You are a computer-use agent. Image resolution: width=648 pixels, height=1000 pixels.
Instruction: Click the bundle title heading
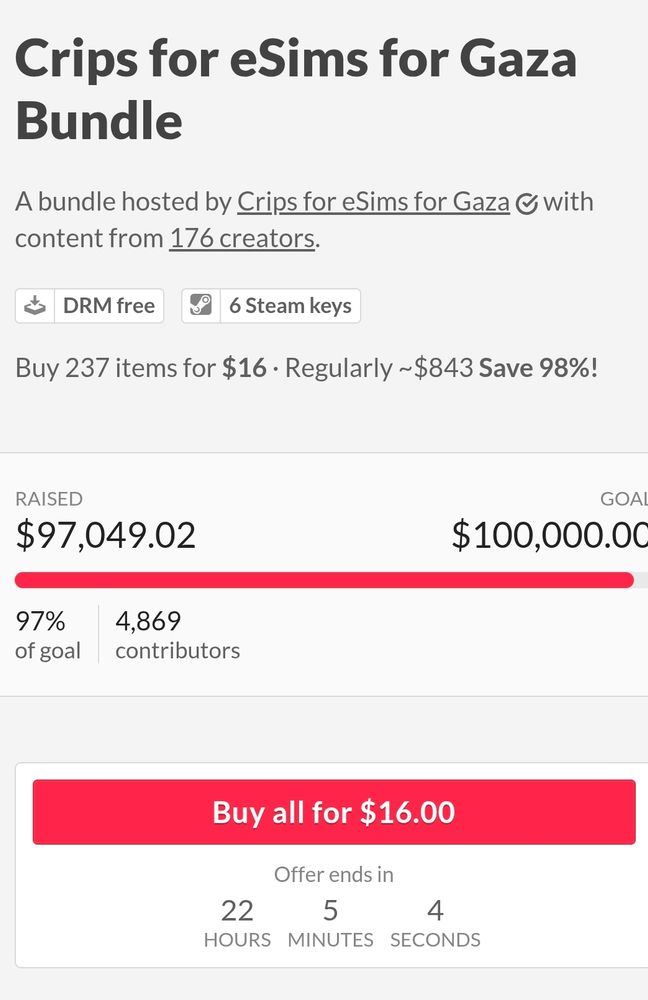point(296,89)
